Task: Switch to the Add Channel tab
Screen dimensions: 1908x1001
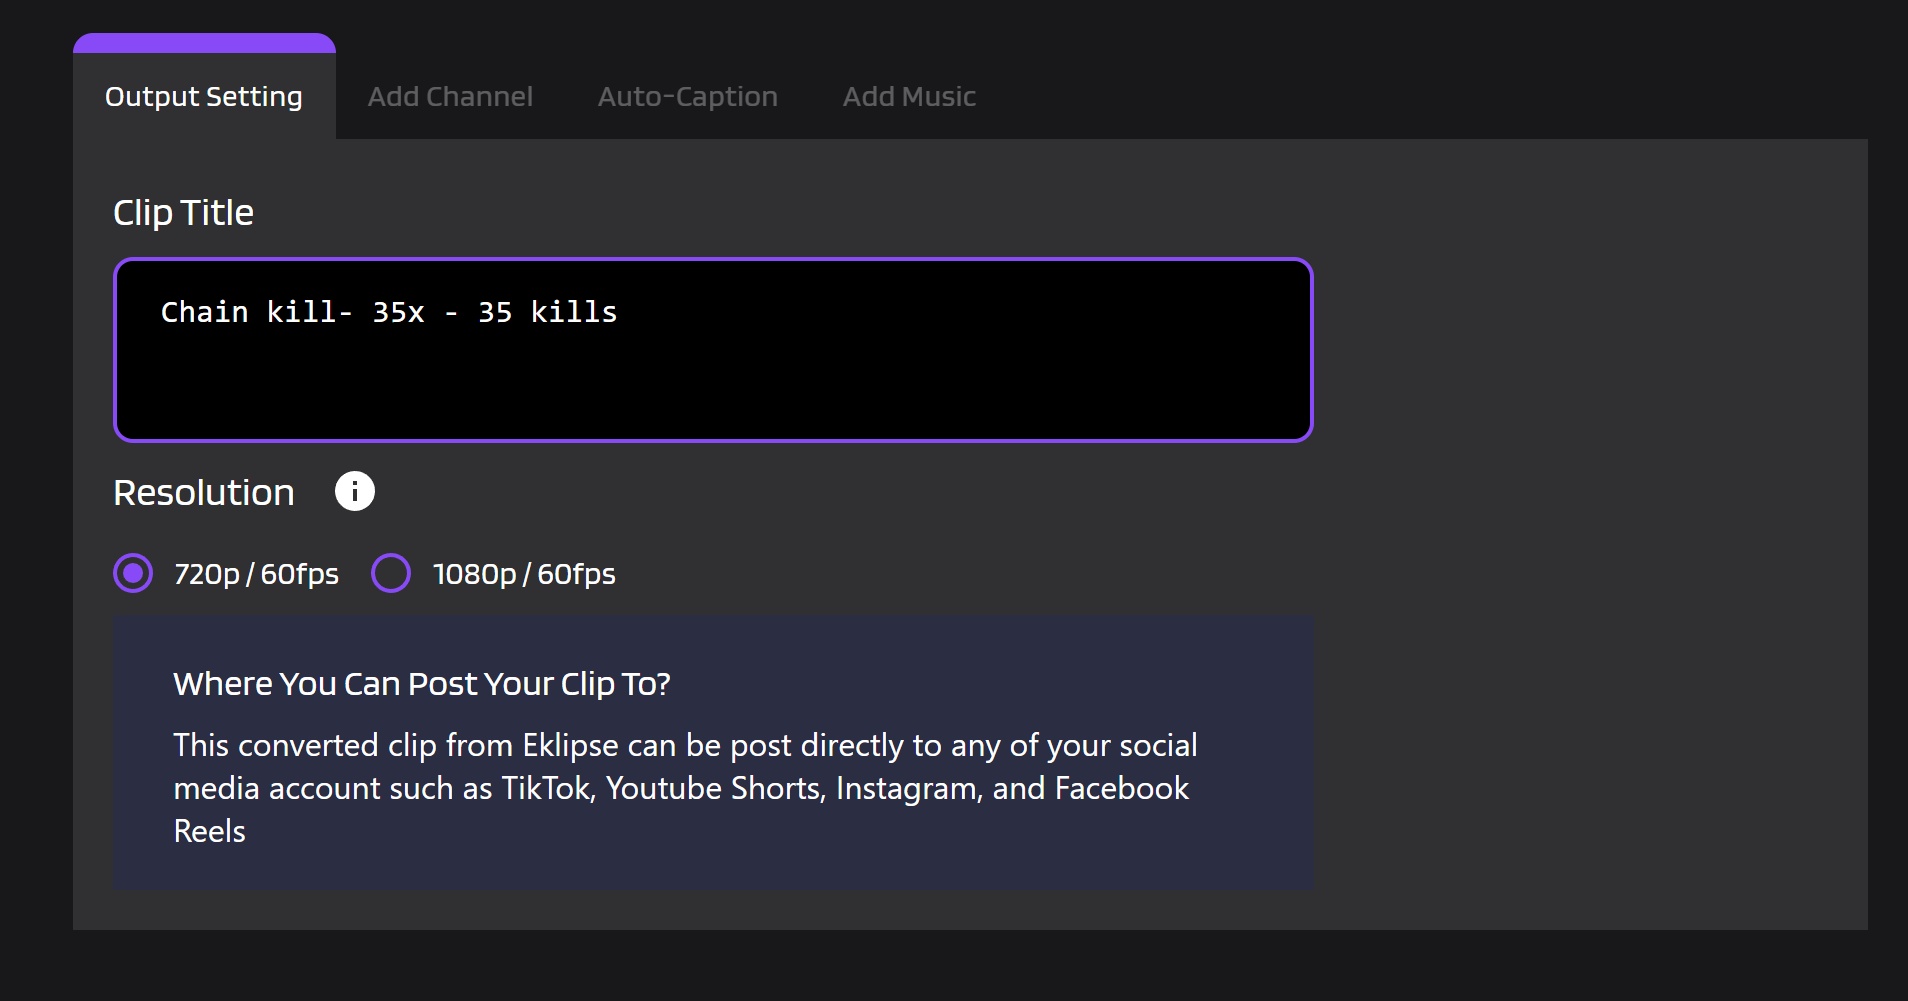Action: coord(450,96)
